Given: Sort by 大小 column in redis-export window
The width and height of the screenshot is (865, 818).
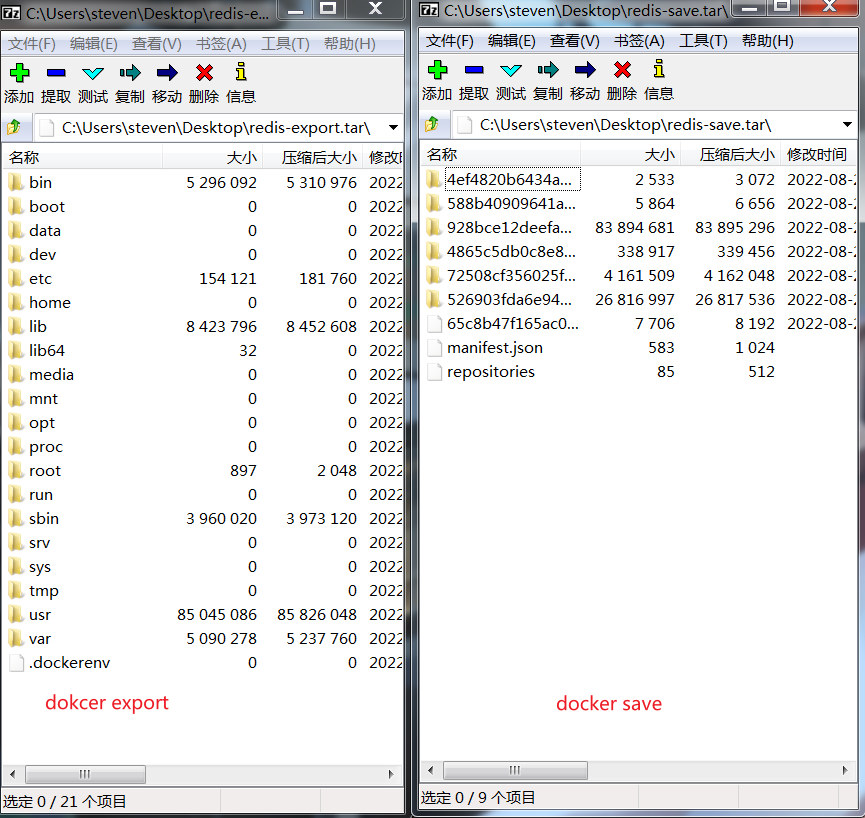Looking at the screenshot, I should tap(212, 158).
